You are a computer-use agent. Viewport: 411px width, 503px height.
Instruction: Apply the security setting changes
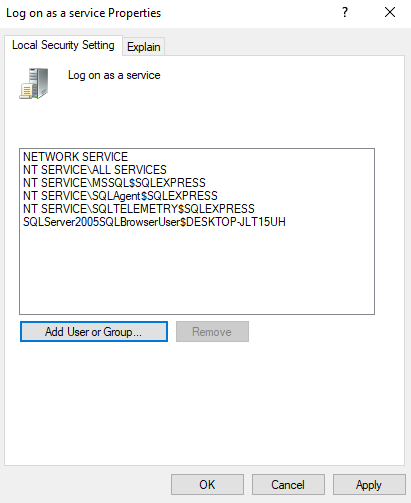(x=369, y=485)
